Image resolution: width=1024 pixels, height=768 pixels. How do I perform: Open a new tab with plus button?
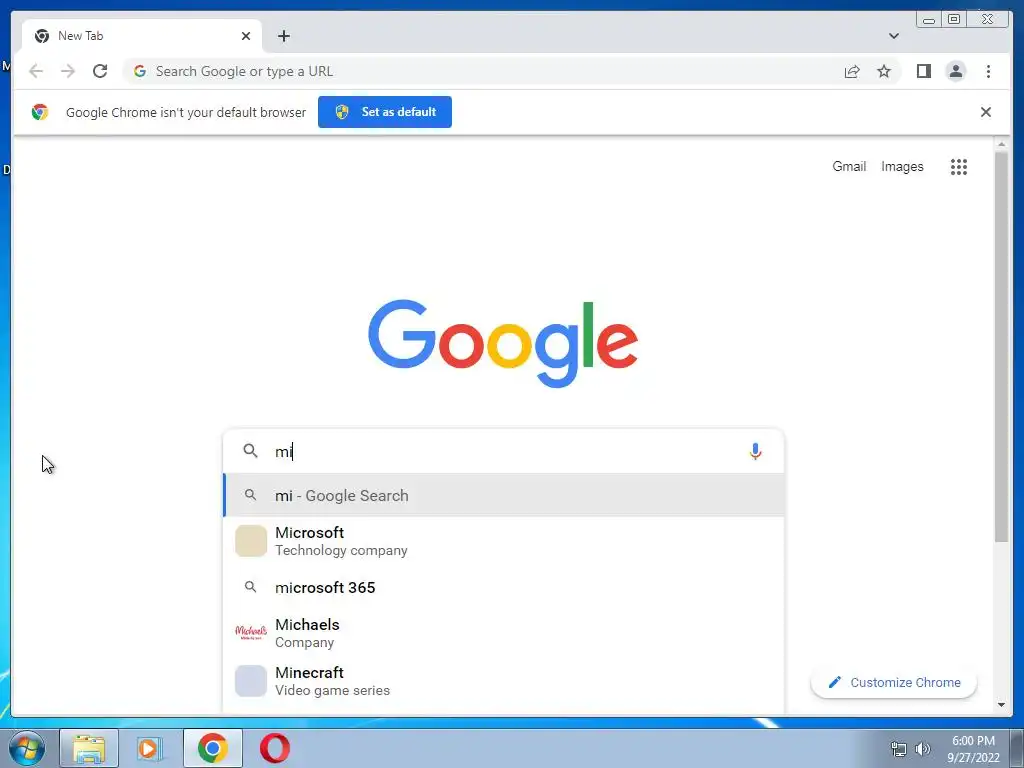tap(283, 36)
